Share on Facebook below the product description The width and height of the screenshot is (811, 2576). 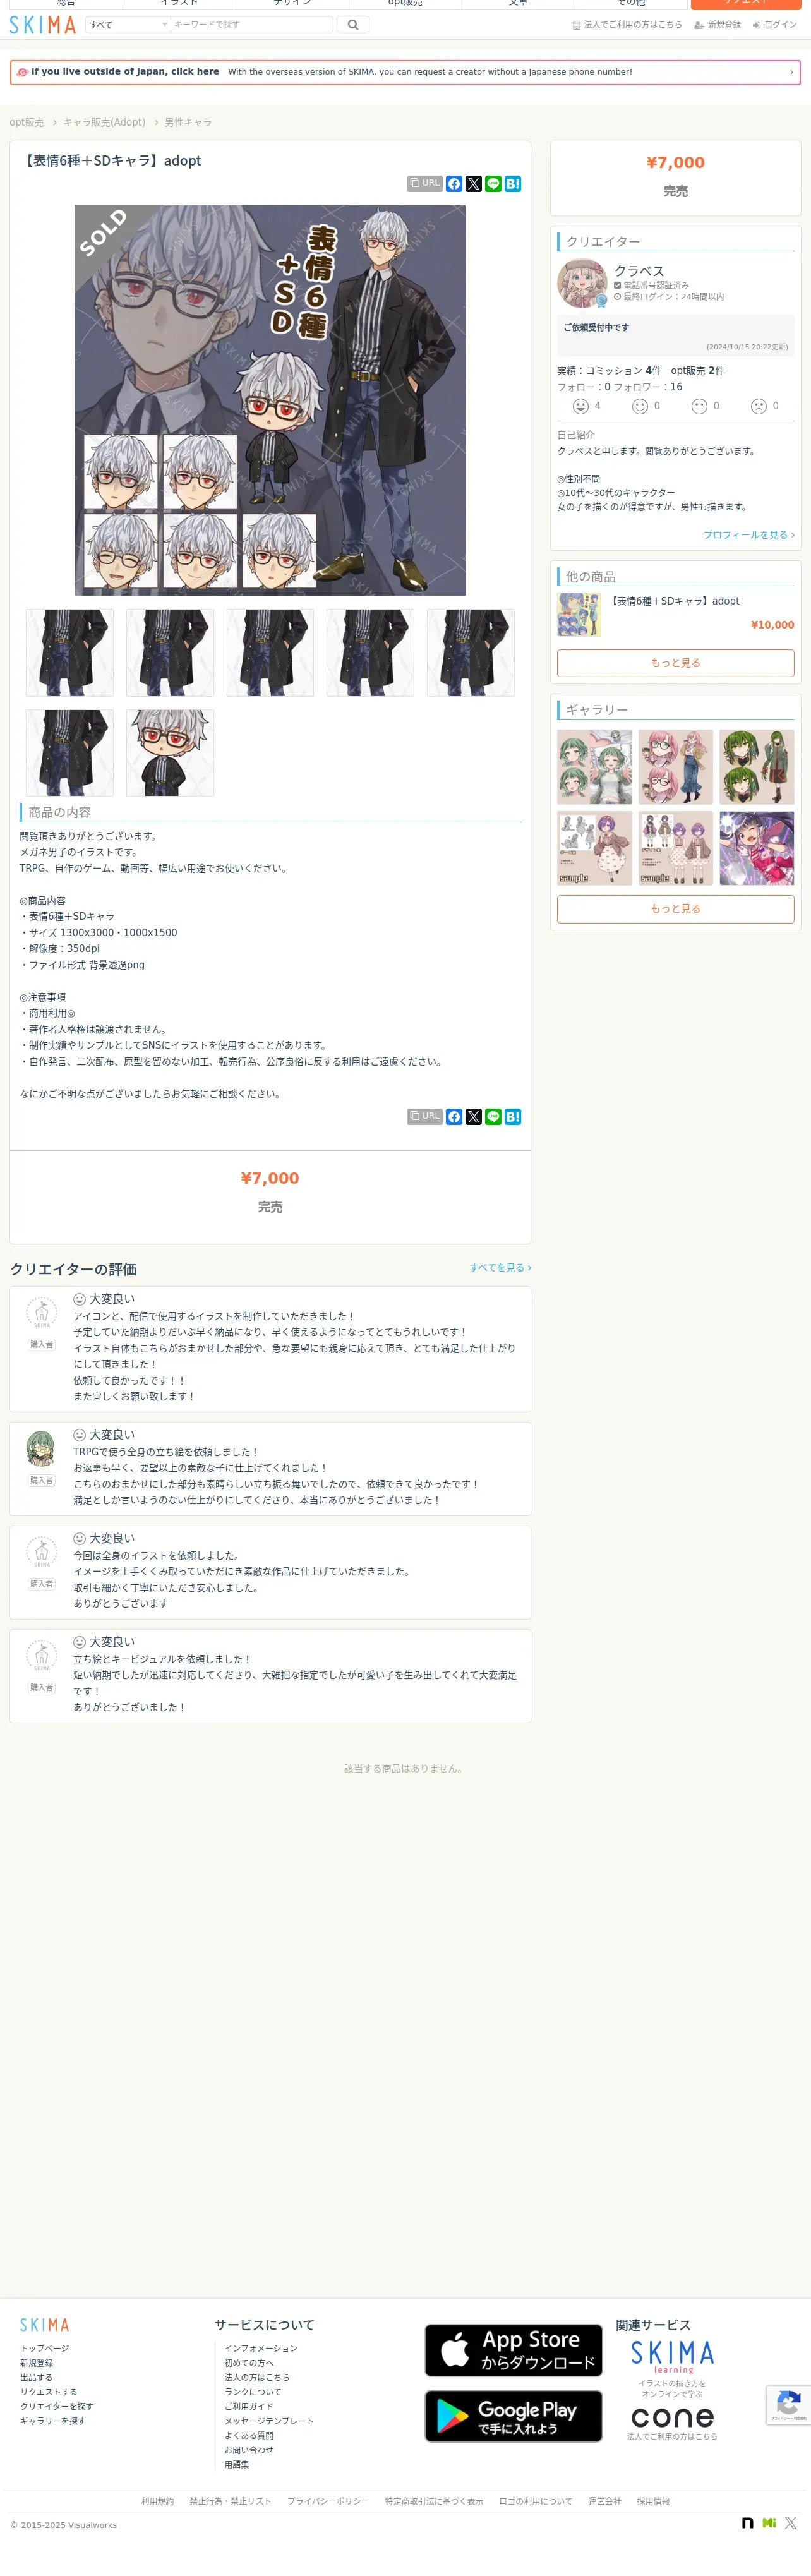coord(454,1117)
